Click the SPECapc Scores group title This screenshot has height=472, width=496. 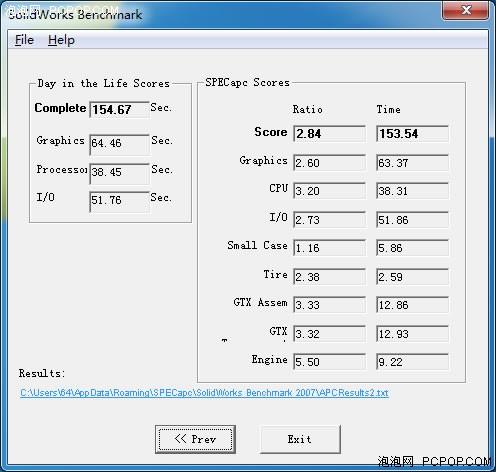(247, 82)
